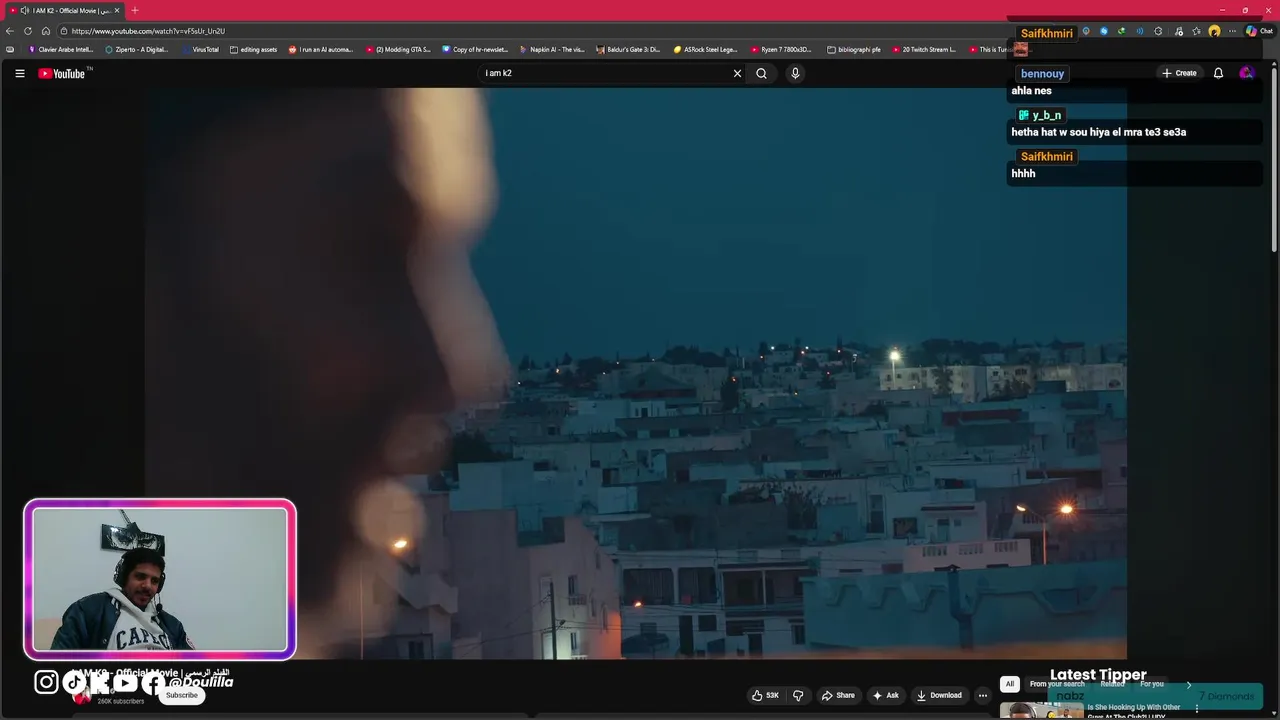Open the YouTube account avatar menu
The width and height of the screenshot is (1280, 720).
click(1246, 73)
